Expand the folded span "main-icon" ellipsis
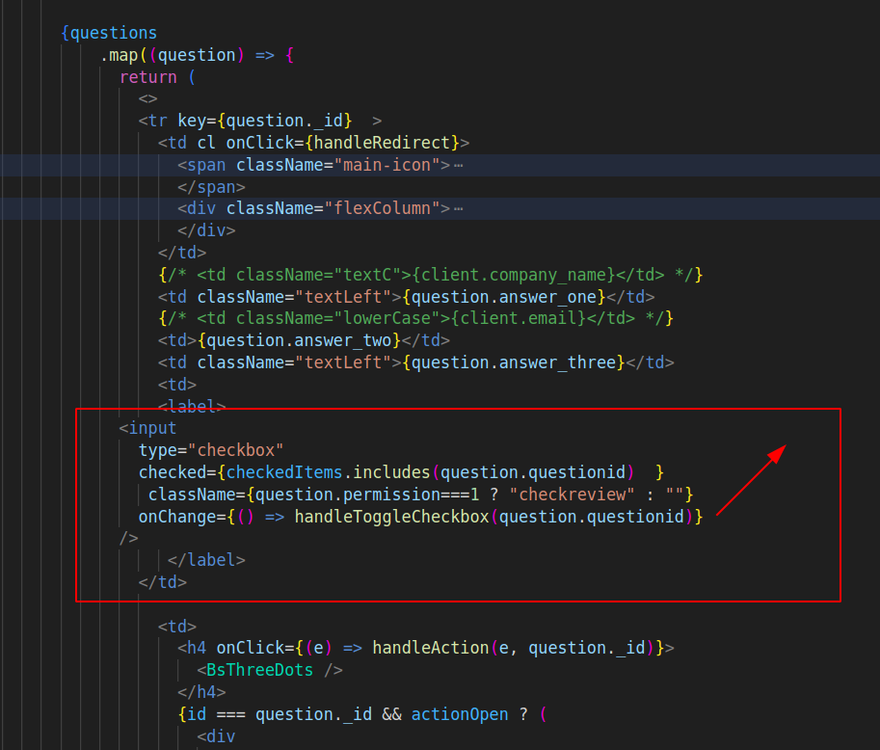Image resolution: width=880 pixels, height=750 pixels. pyautogui.click(x=458, y=165)
